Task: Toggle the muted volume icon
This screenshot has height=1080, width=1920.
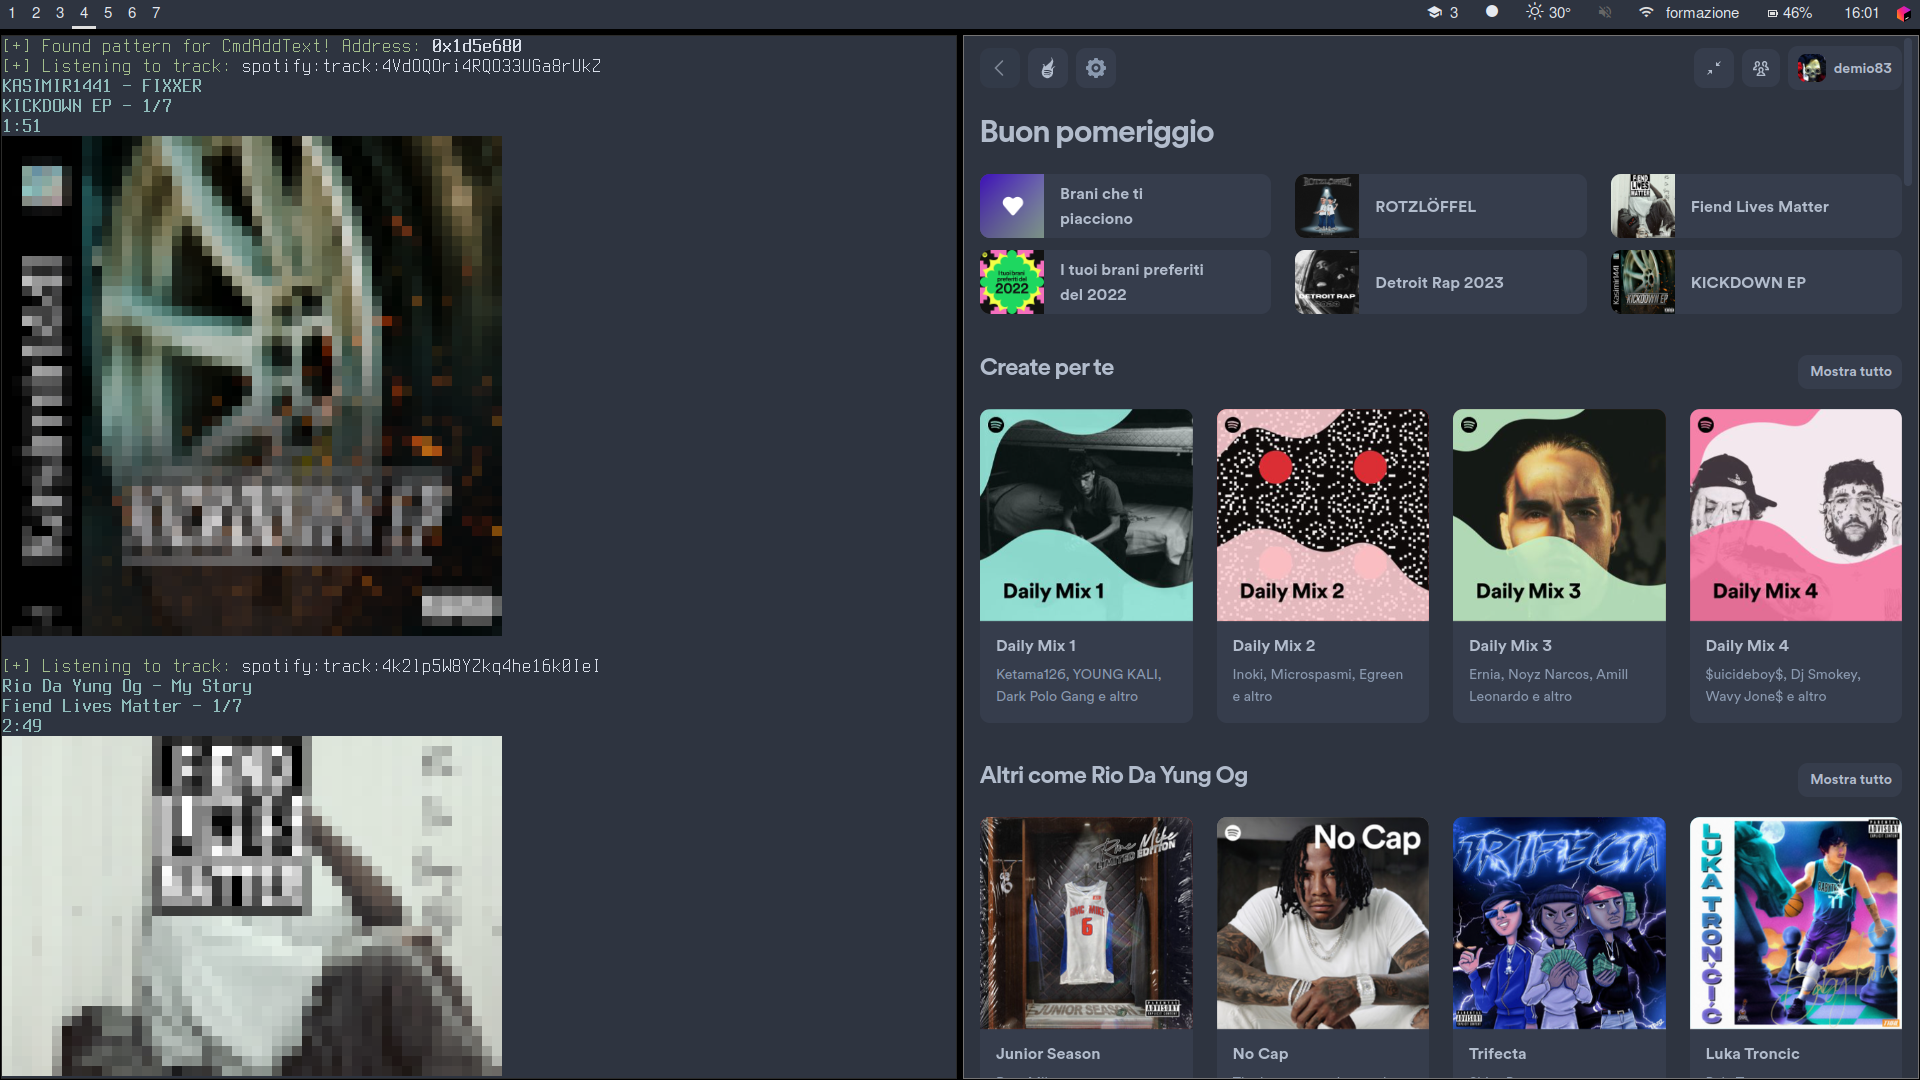Action: (x=1604, y=12)
